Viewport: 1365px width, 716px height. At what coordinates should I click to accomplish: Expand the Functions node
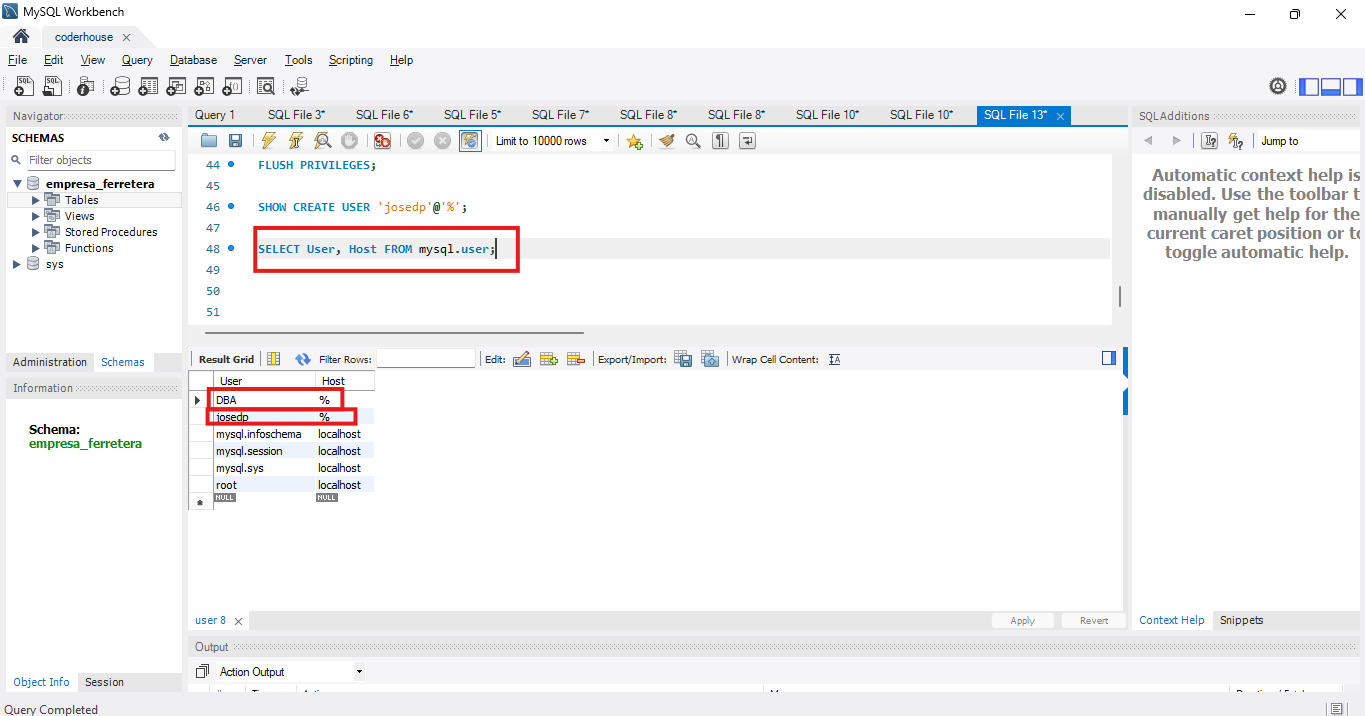[36, 248]
